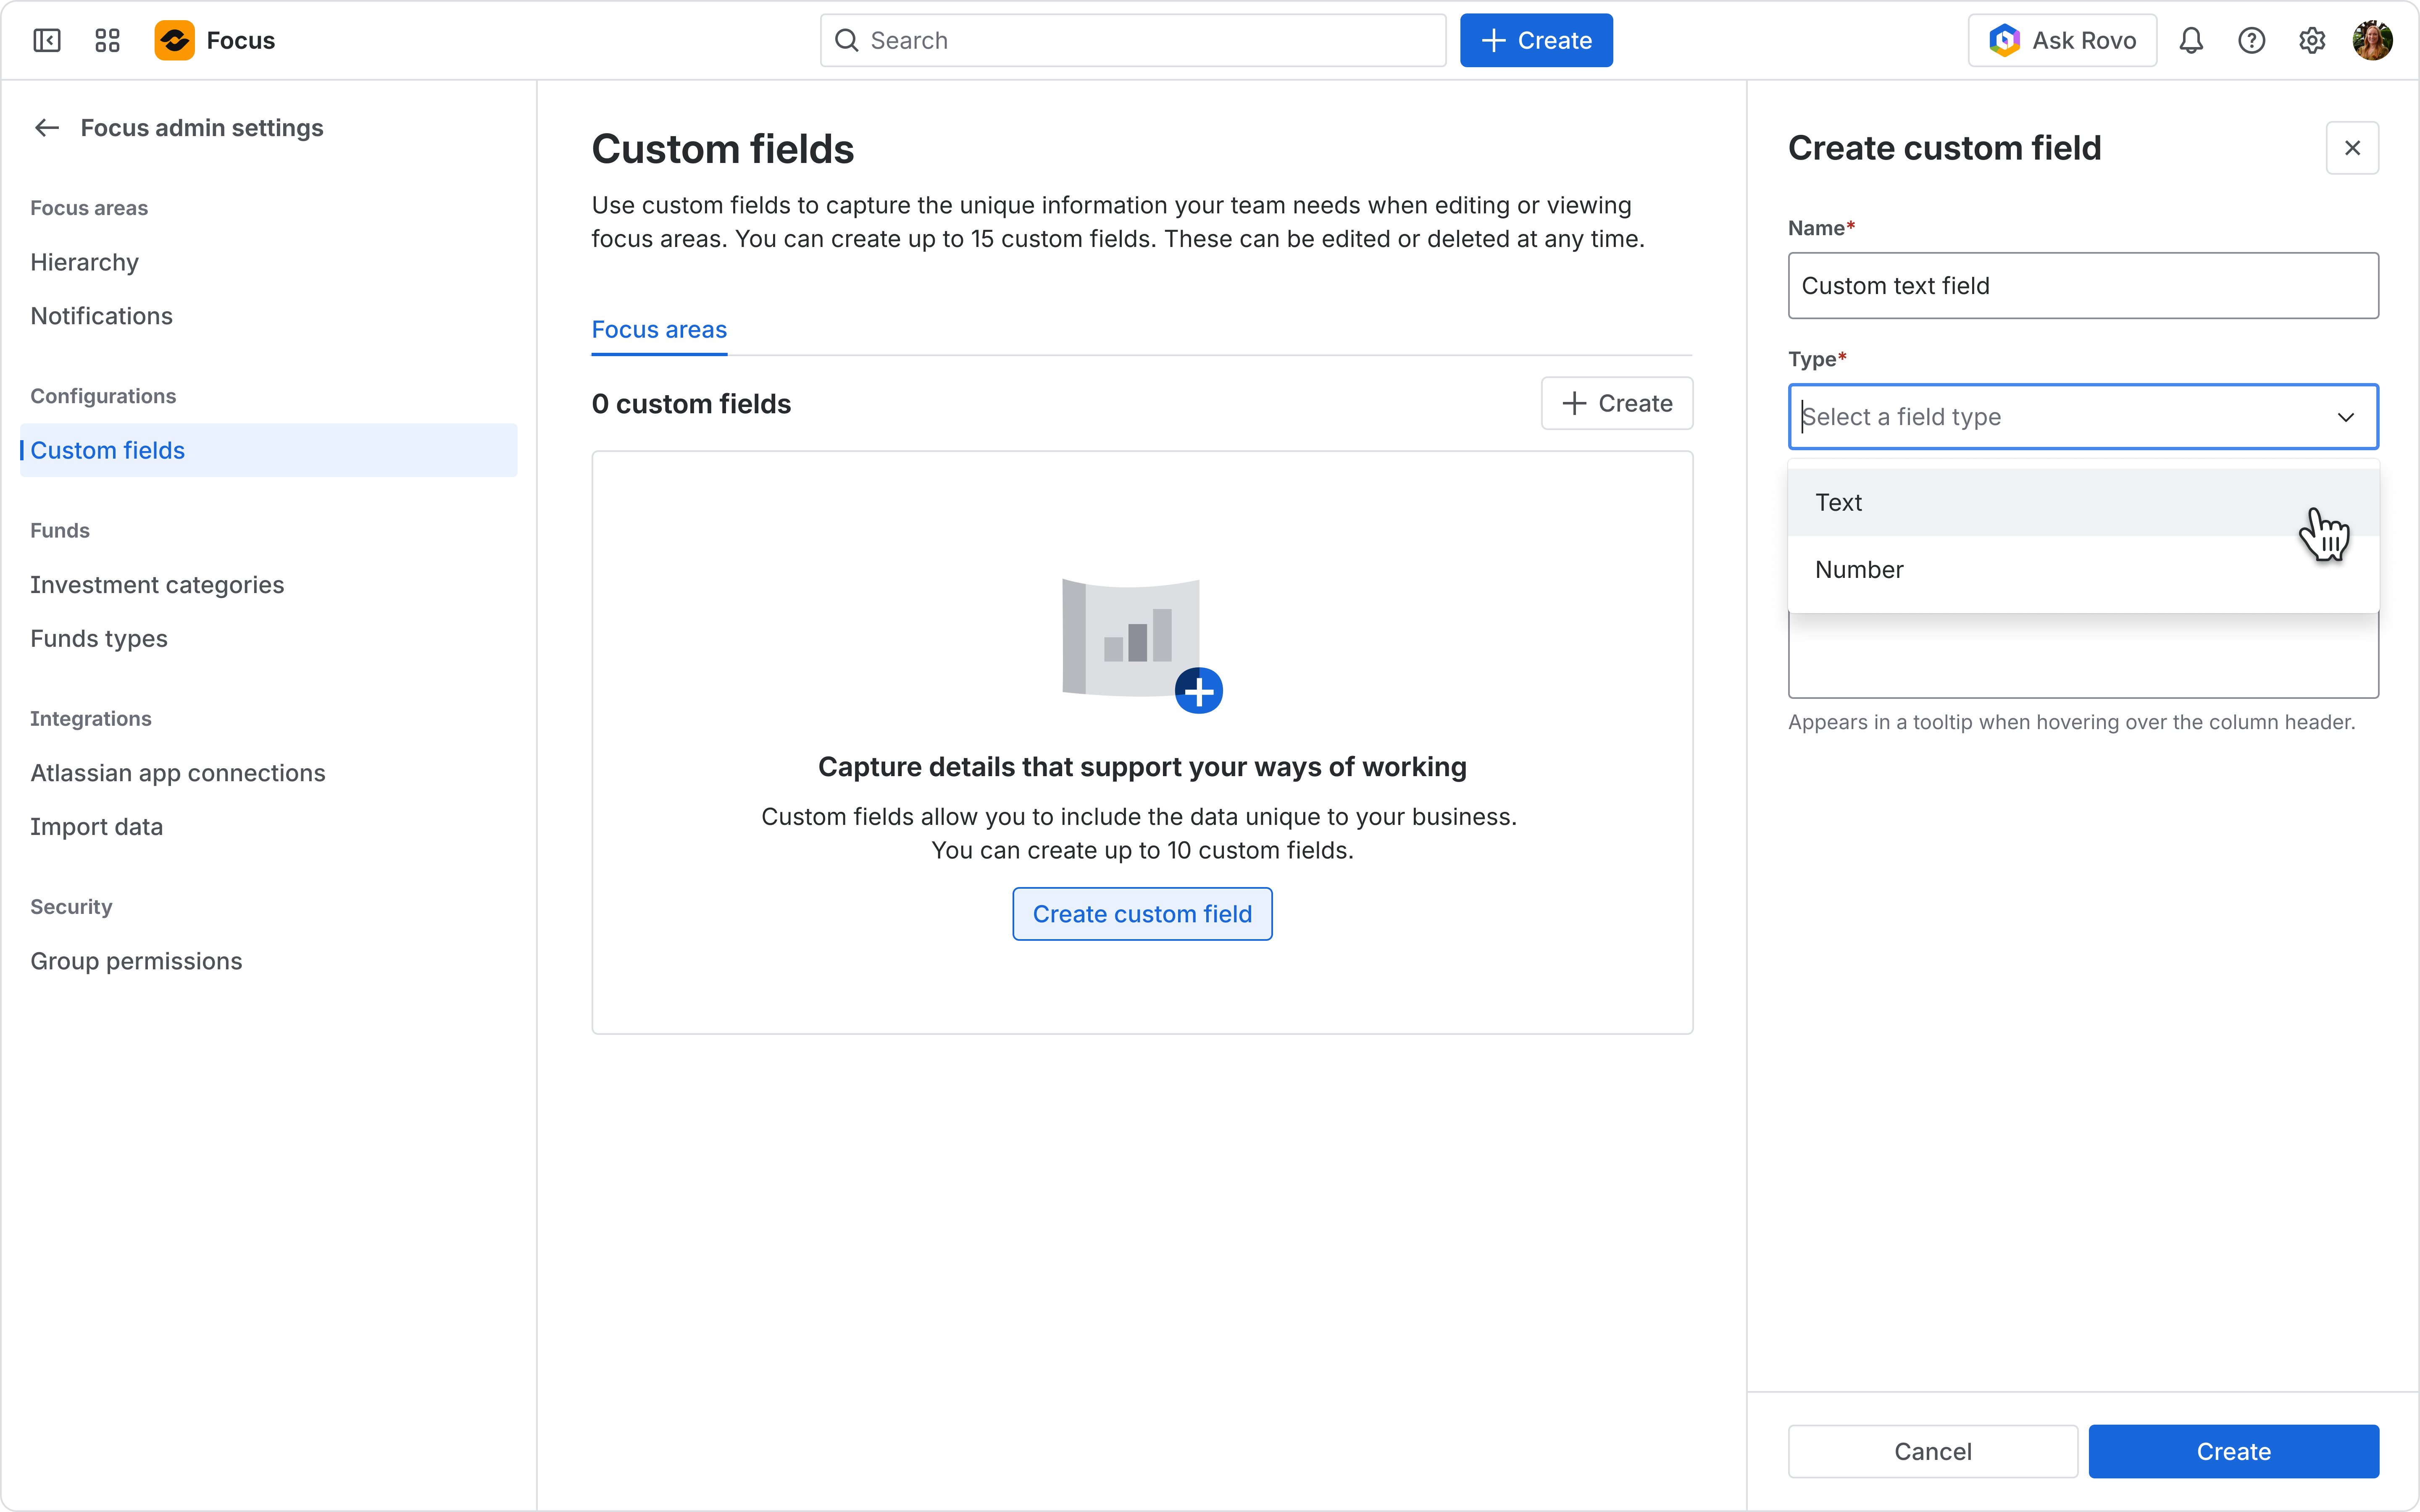Screen dimensions: 2420x1512
Task: Open Group permissions
Action: coord(268,961)
